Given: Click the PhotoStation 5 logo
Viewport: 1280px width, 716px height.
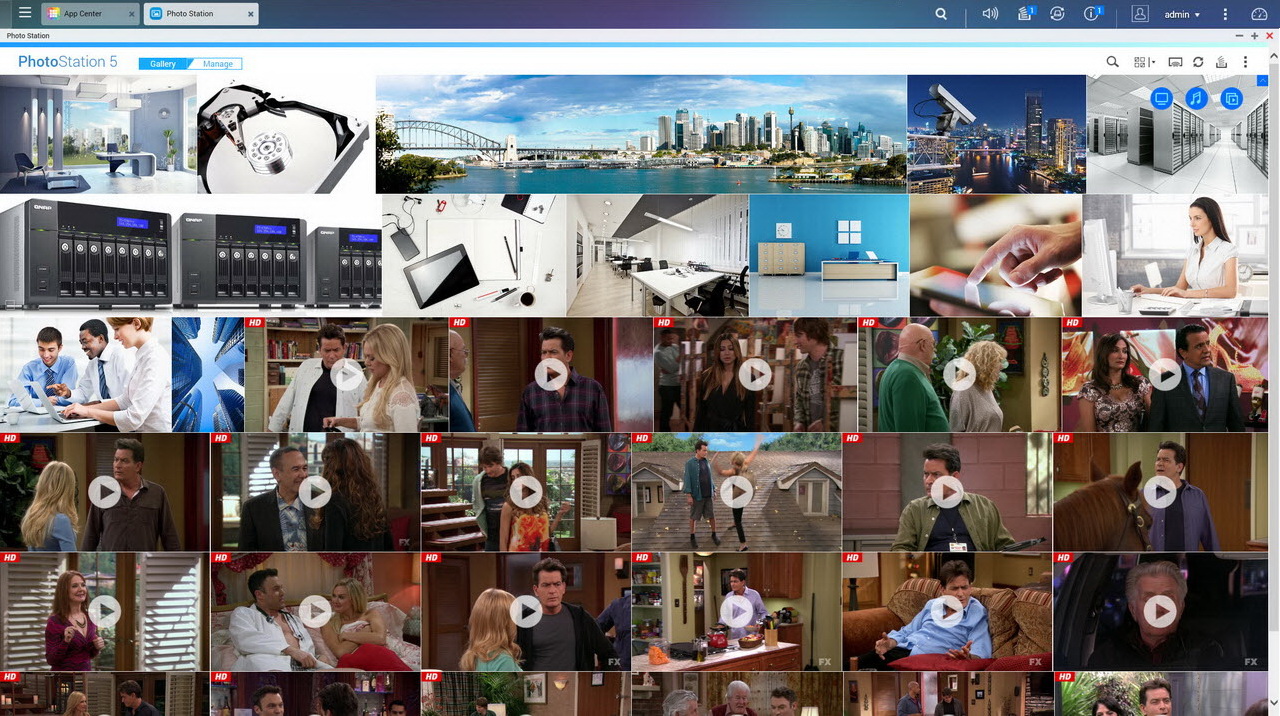Looking at the screenshot, I should coord(68,61).
